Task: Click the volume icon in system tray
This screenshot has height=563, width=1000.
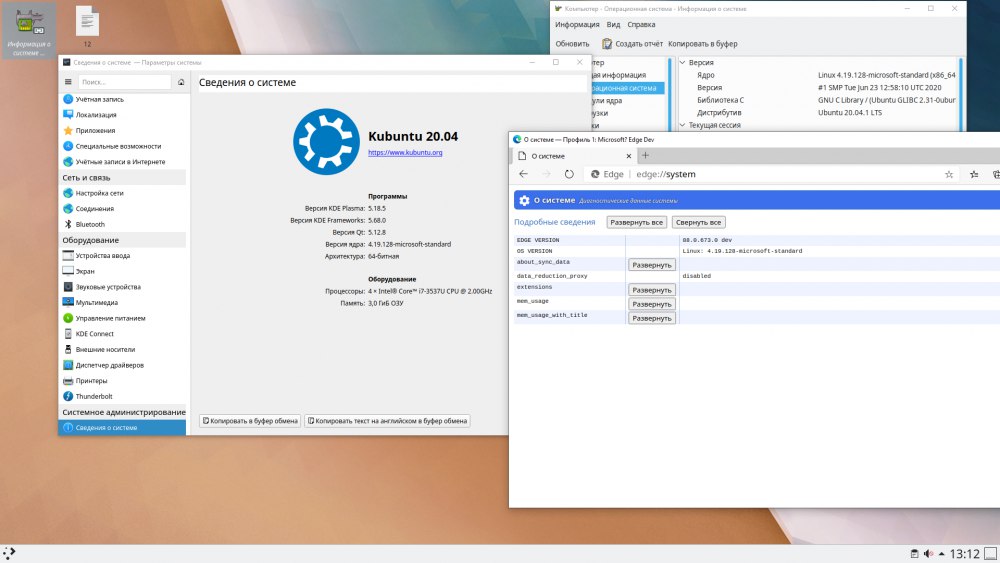Action: [928, 553]
